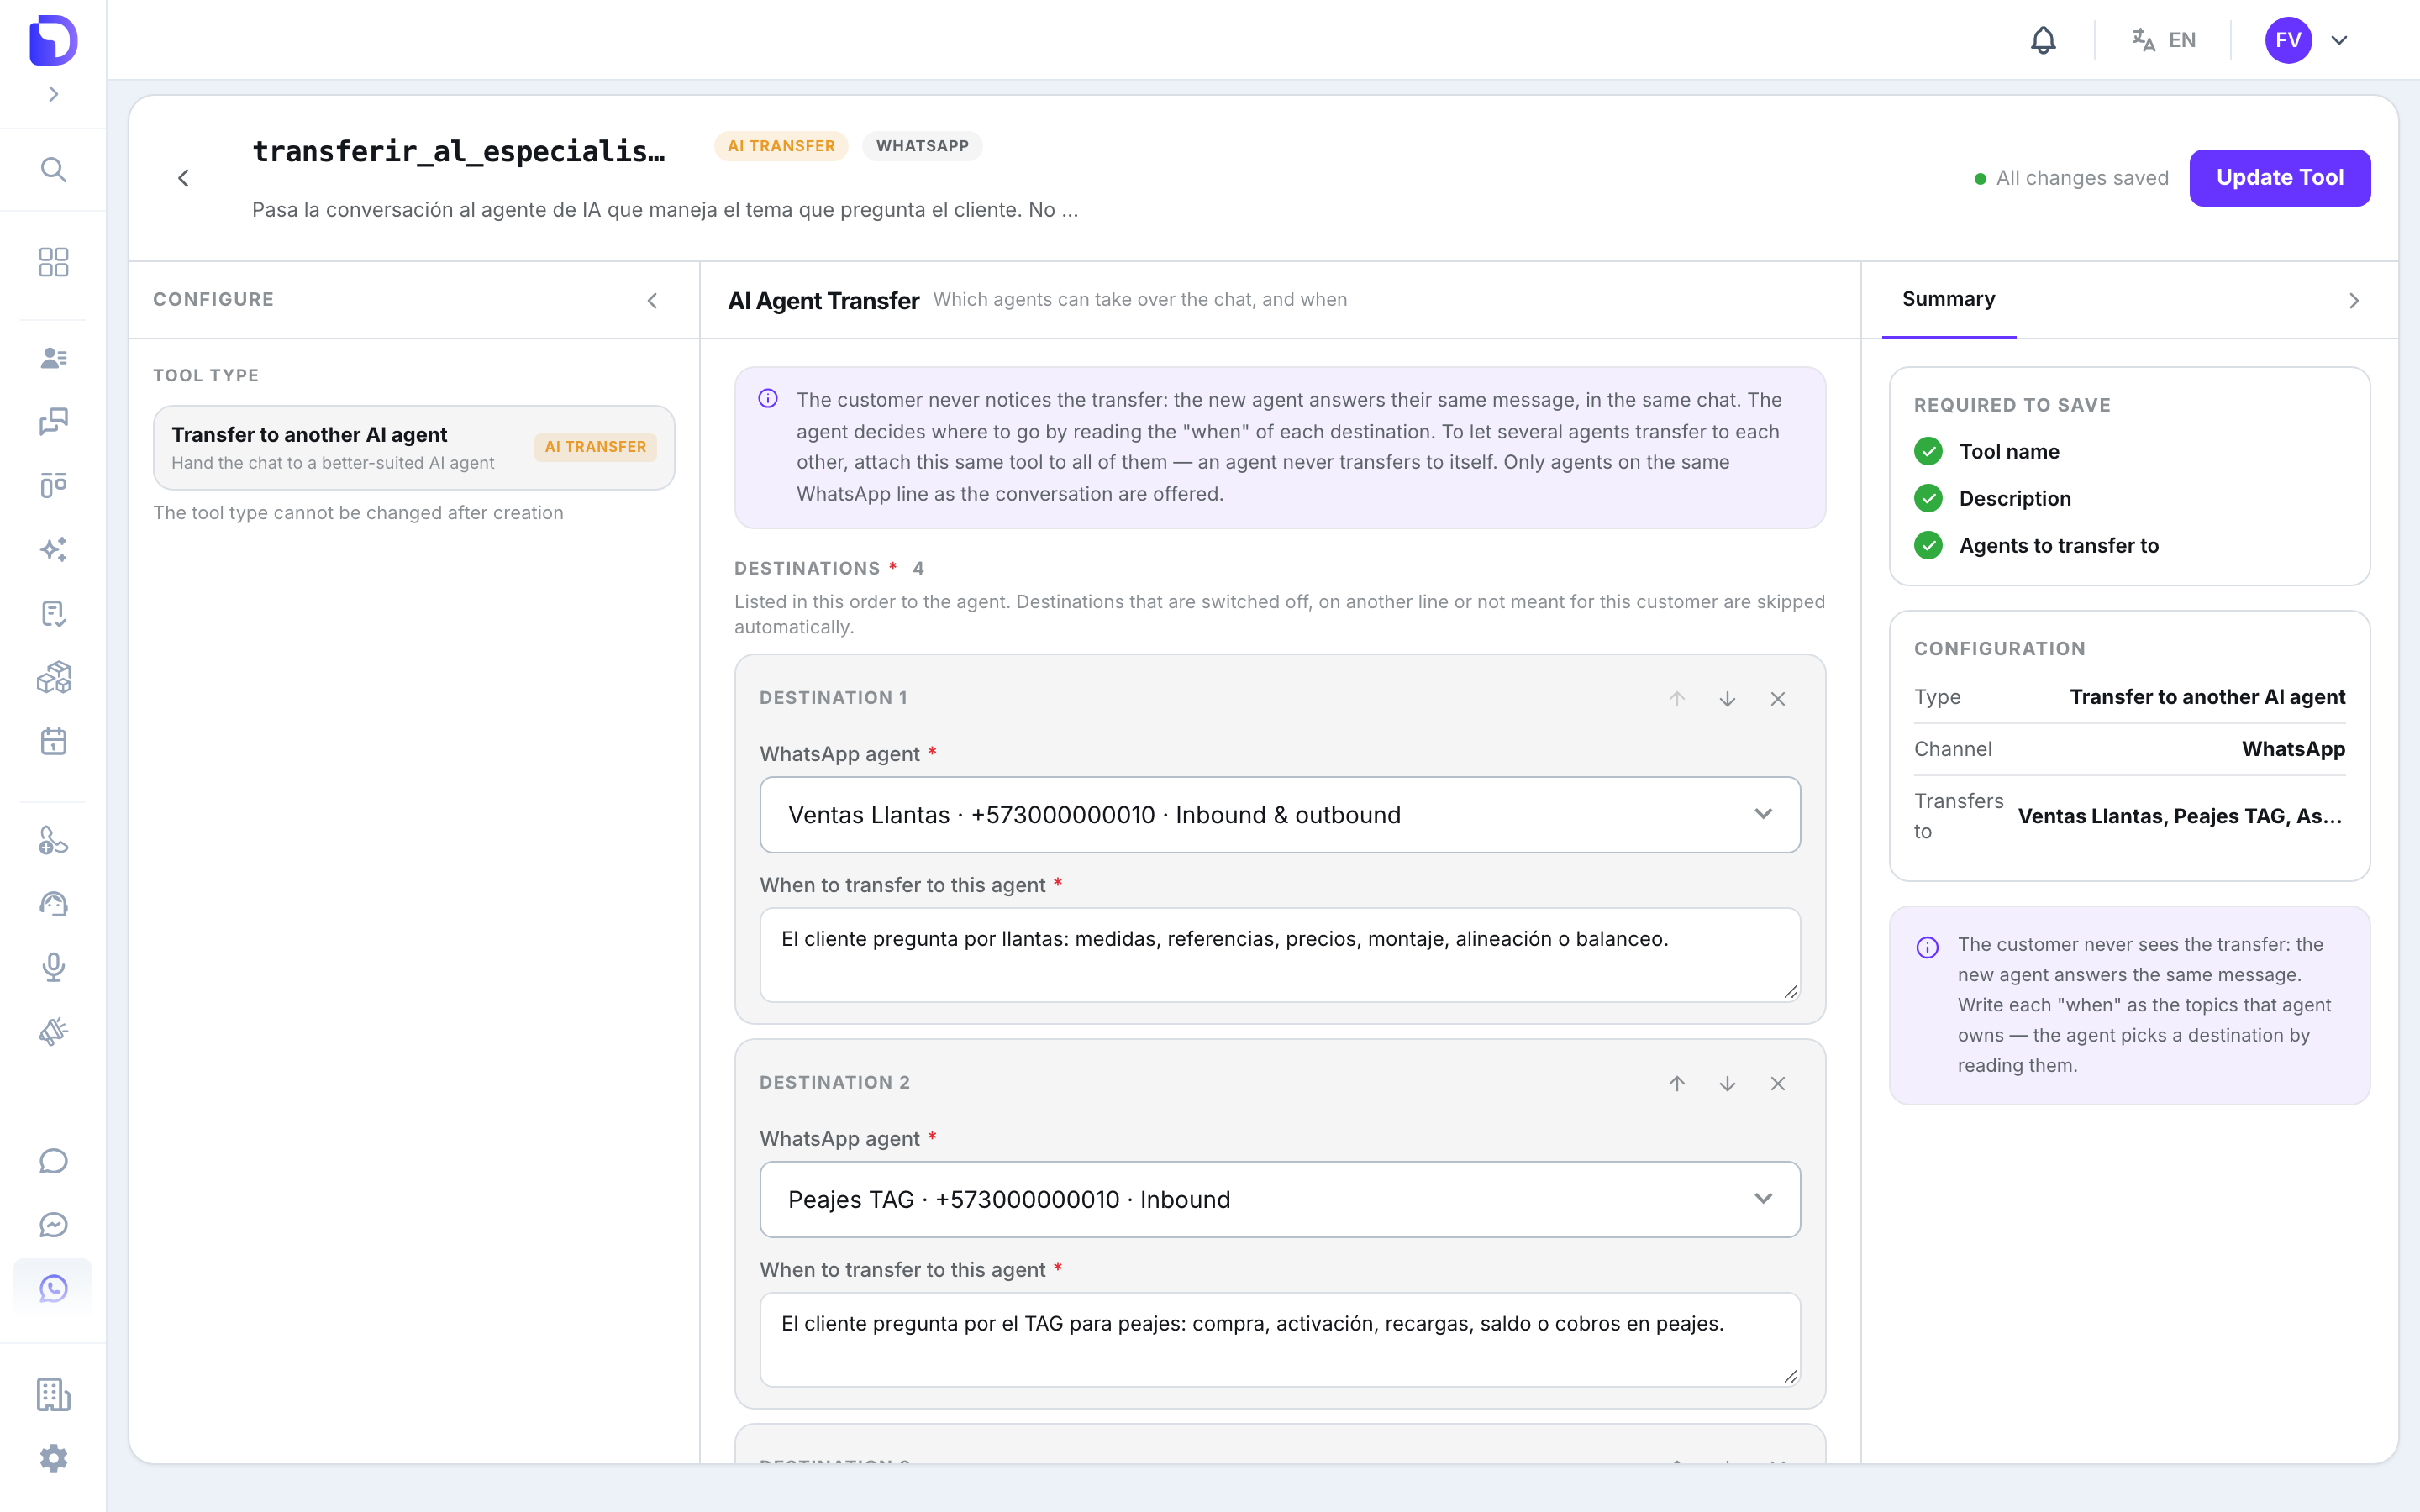Open the checklist document icon in sidebar
The image size is (2420, 1512).
coord(53,613)
